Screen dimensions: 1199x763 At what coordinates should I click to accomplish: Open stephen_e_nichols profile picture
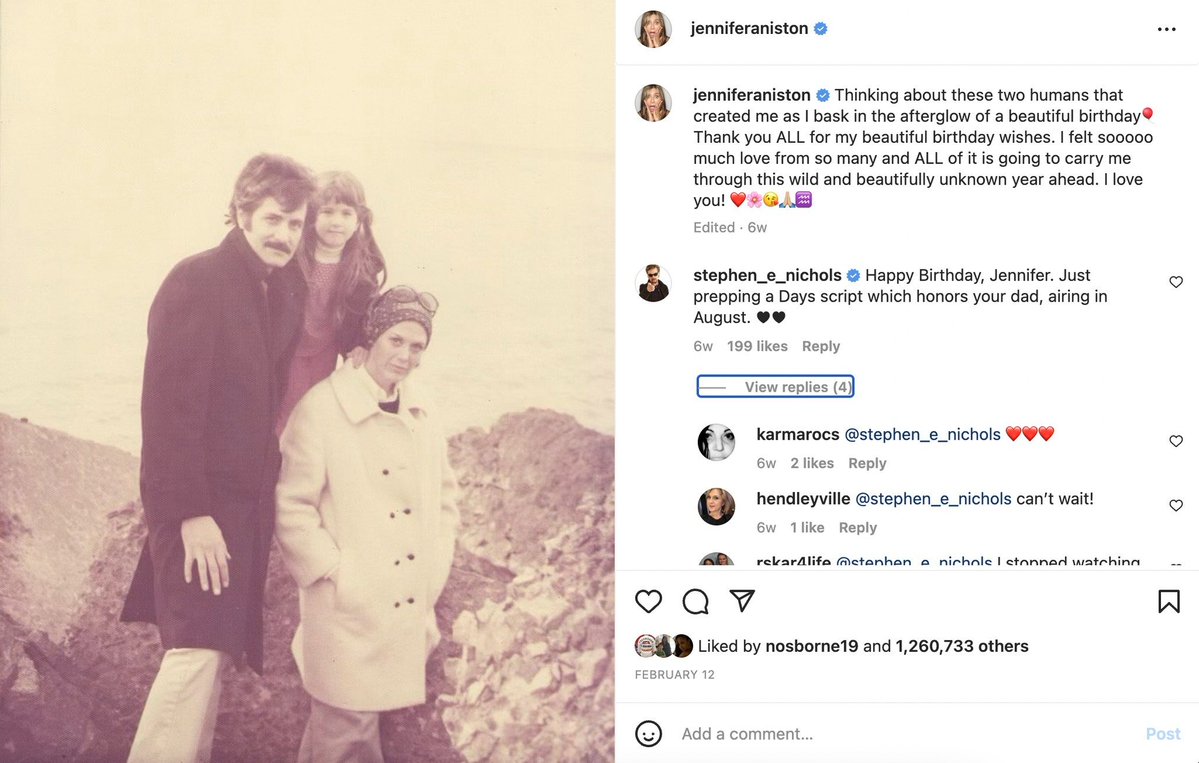tap(654, 284)
